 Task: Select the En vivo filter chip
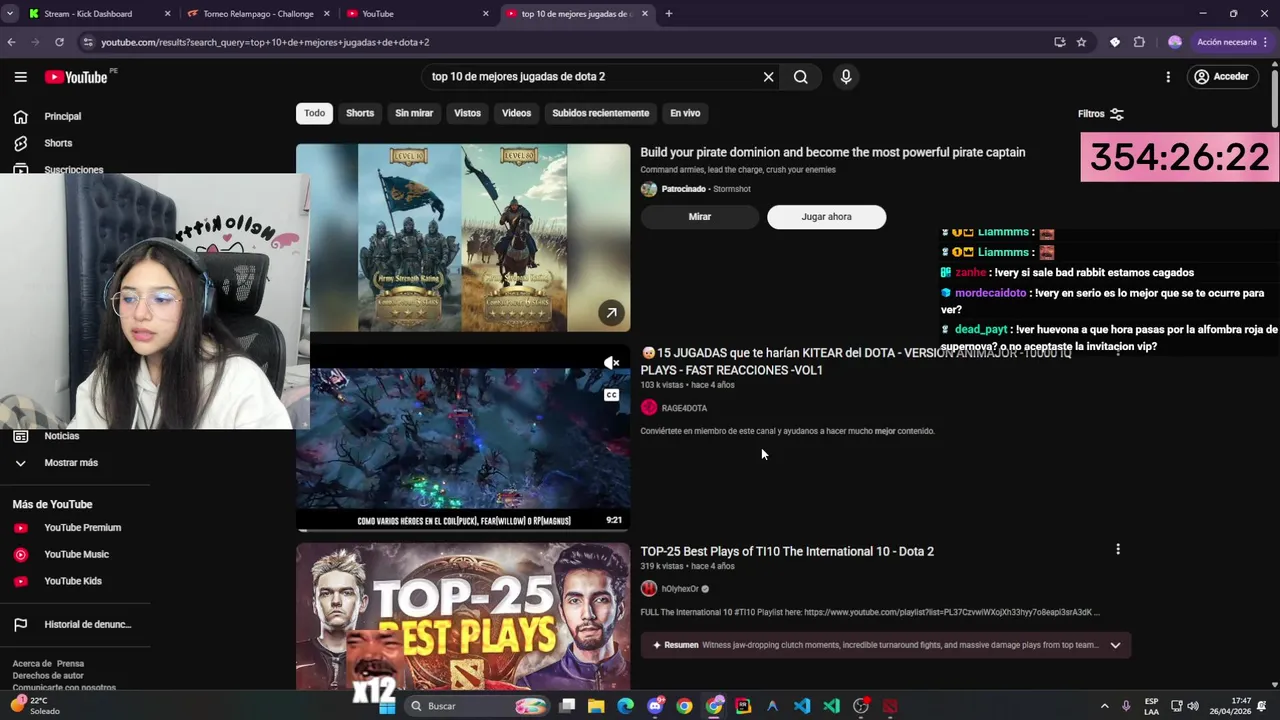click(x=685, y=113)
